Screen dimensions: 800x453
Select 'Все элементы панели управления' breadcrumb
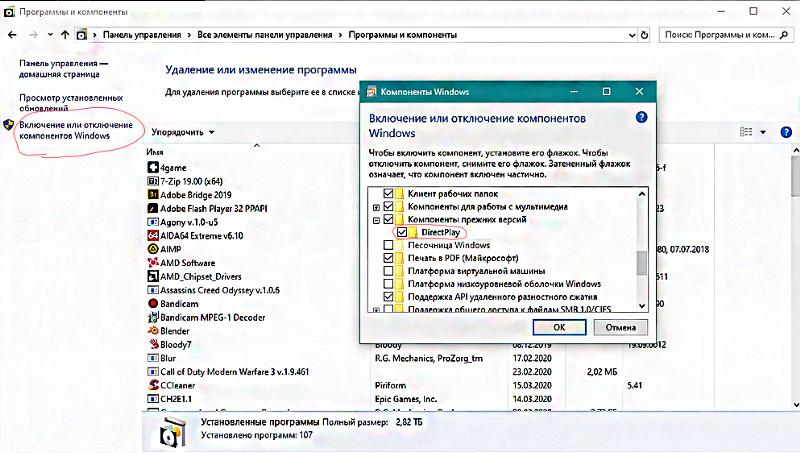264,35
